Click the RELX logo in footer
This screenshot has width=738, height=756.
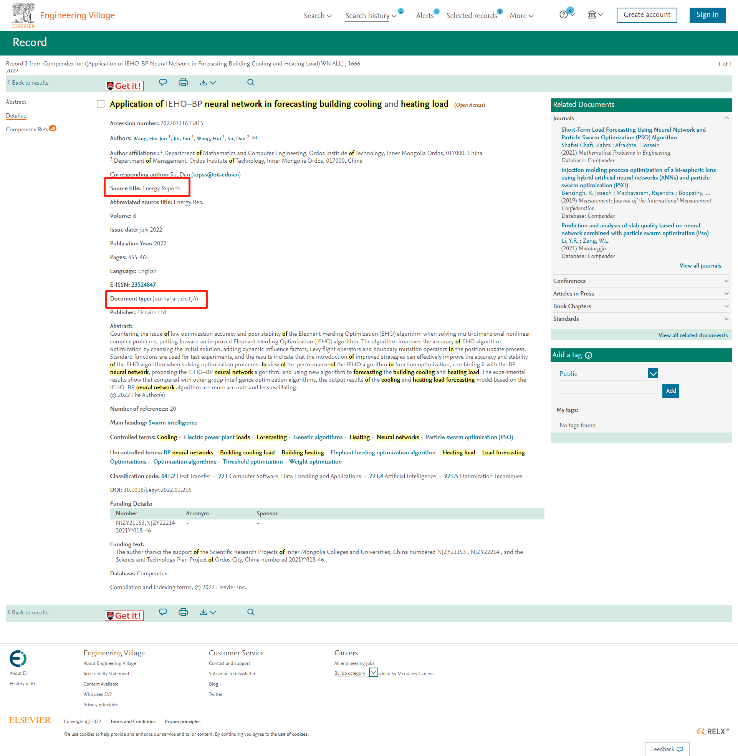712,731
